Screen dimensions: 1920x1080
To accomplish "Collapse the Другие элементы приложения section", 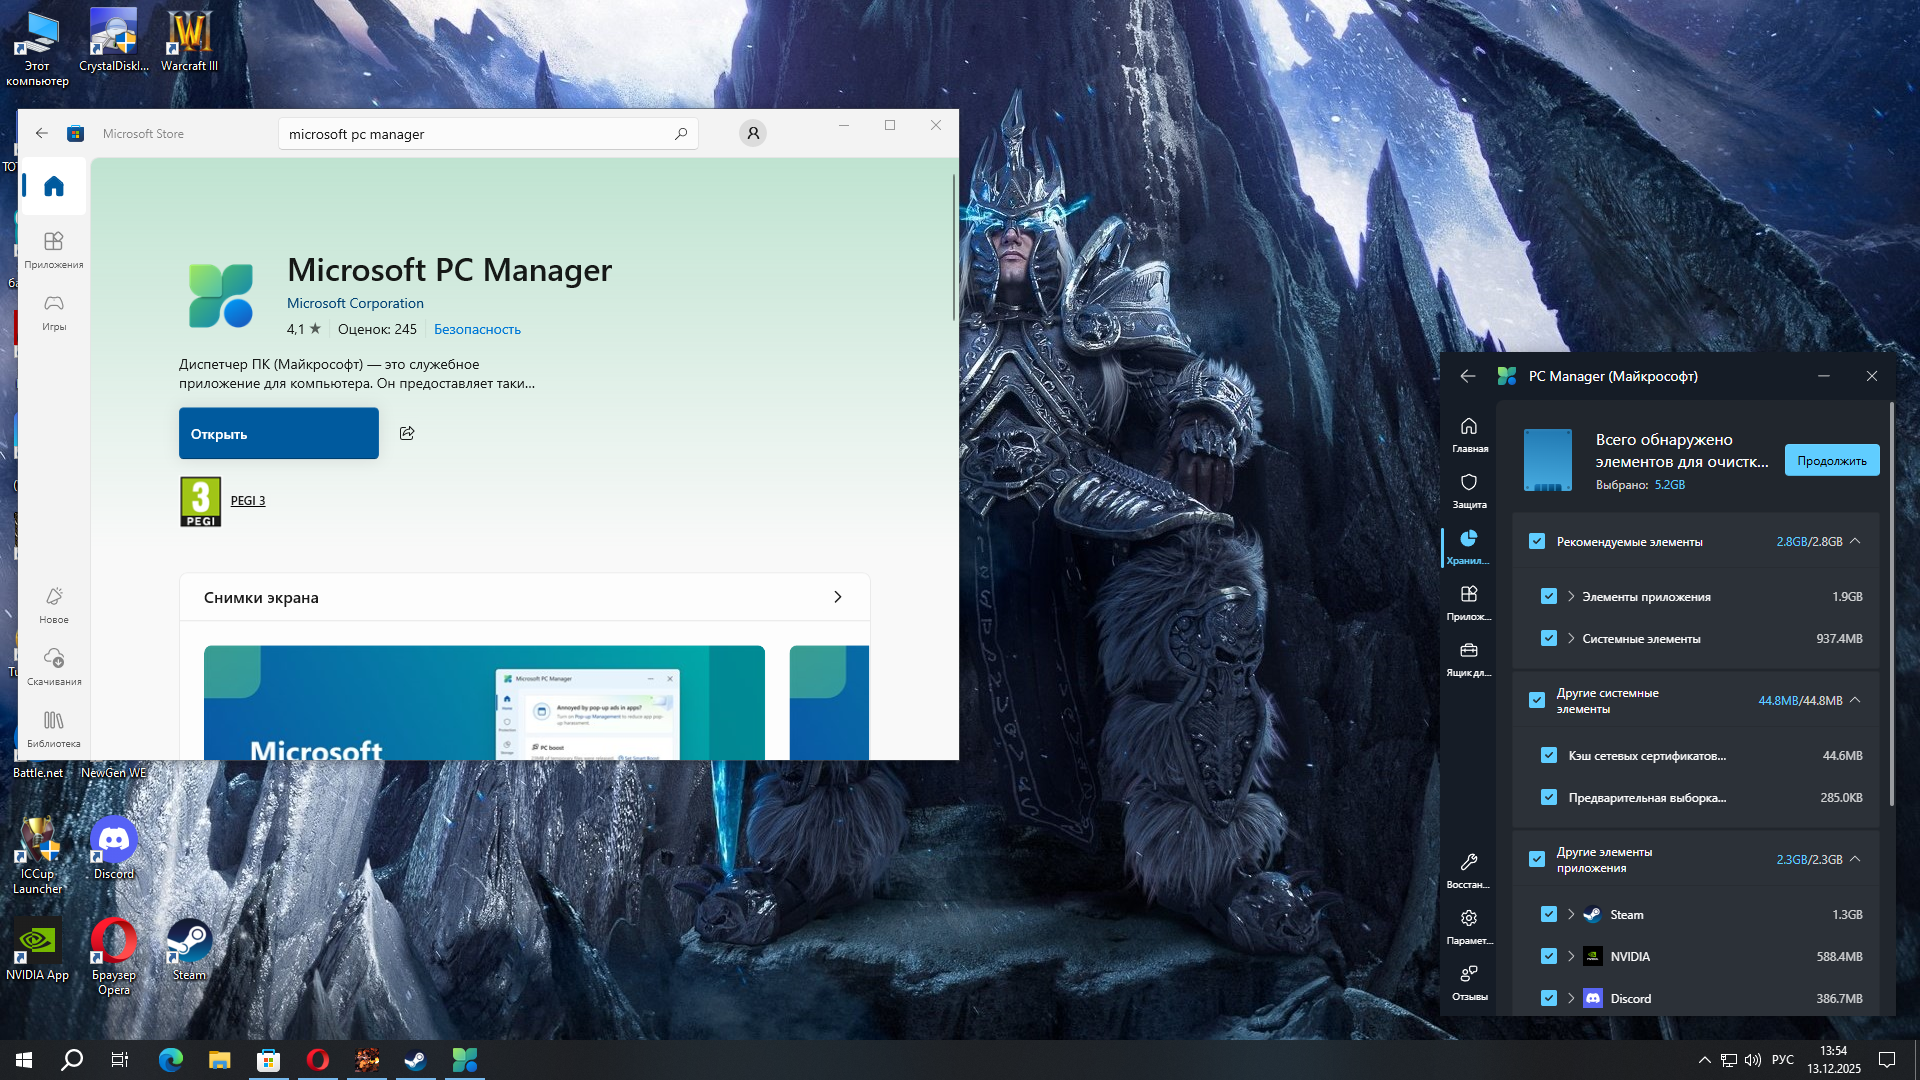I will [x=1855, y=859].
